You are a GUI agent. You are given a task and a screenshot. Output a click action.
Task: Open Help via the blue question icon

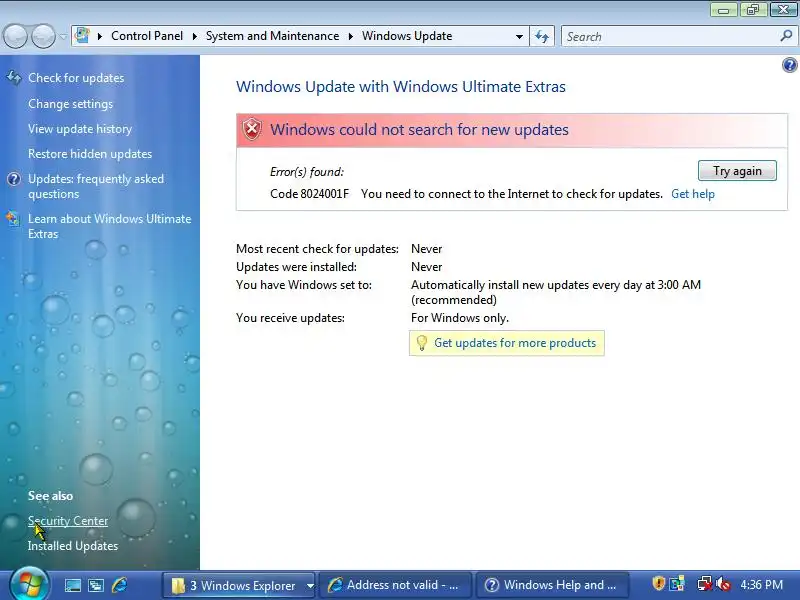[x=789, y=65]
